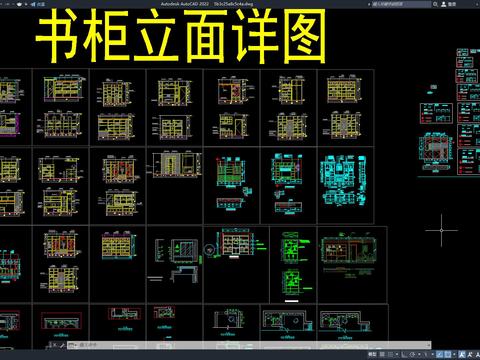Expand the Quick Access toolbar dropdown

click(x=26, y=4)
